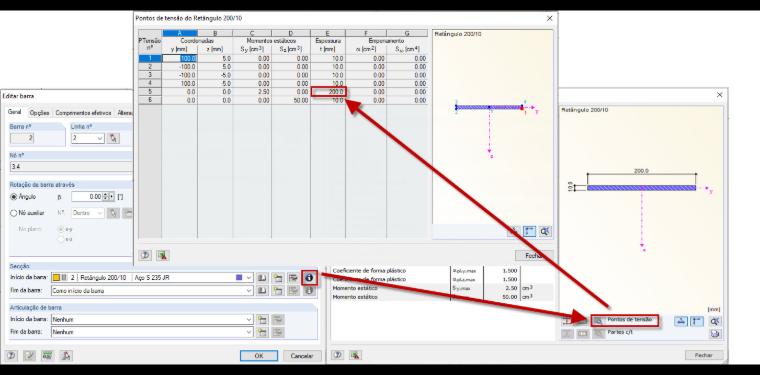Click yellow color swatch of section 2
The image size is (760, 375).
pos(56,278)
